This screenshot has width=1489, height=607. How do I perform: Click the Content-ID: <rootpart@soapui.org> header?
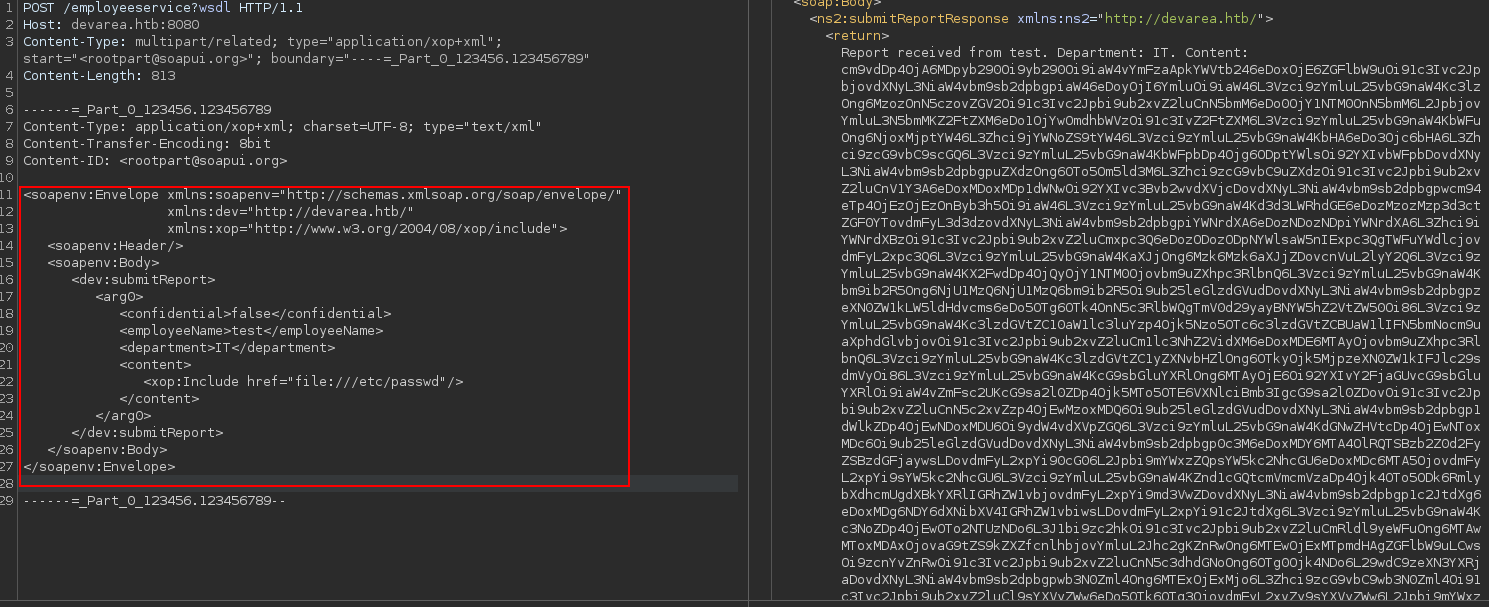point(155,160)
